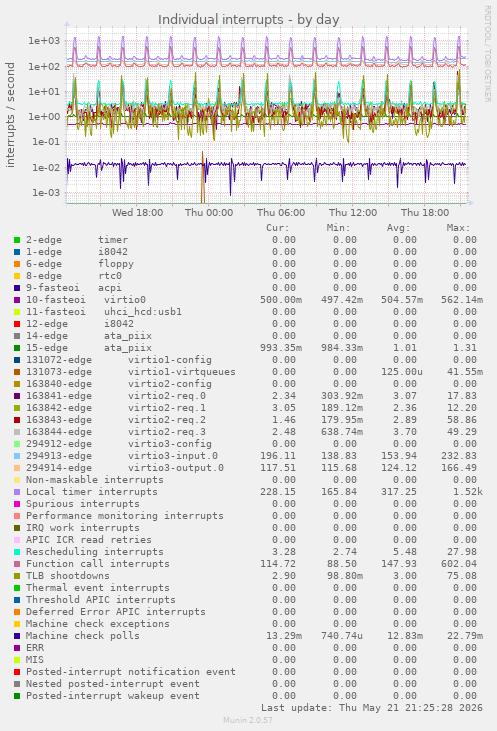Image resolution: width=497 pixels, height=731 pixels.
Task: Click the Local timer interrupts purple swatch
Action: pyautogui.click(x=17, y=492)
